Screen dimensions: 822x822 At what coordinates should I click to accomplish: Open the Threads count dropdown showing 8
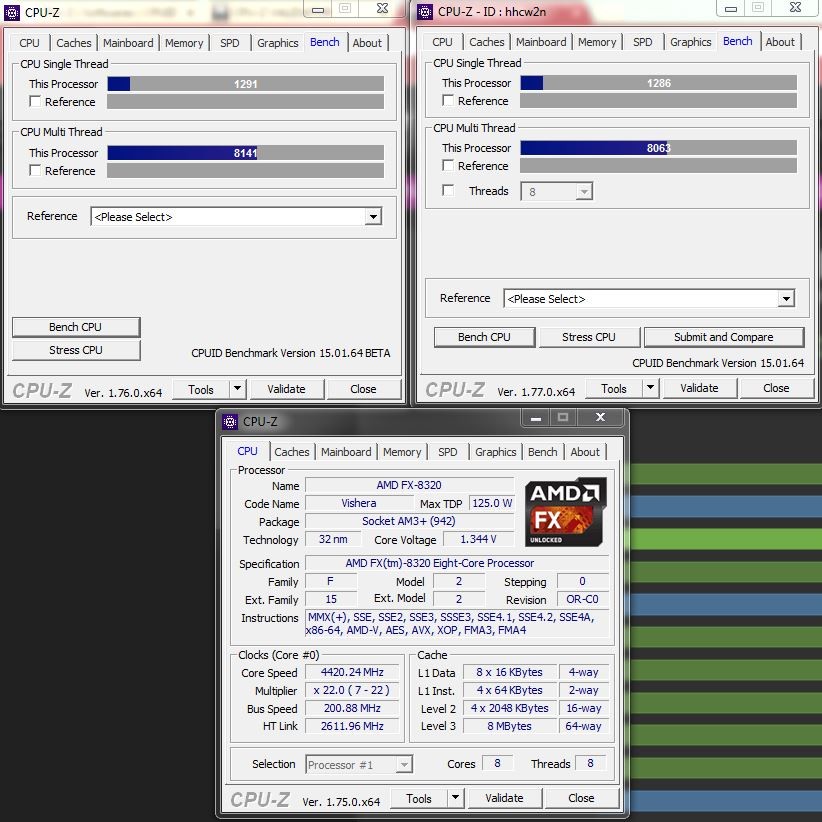click(557, 191)
